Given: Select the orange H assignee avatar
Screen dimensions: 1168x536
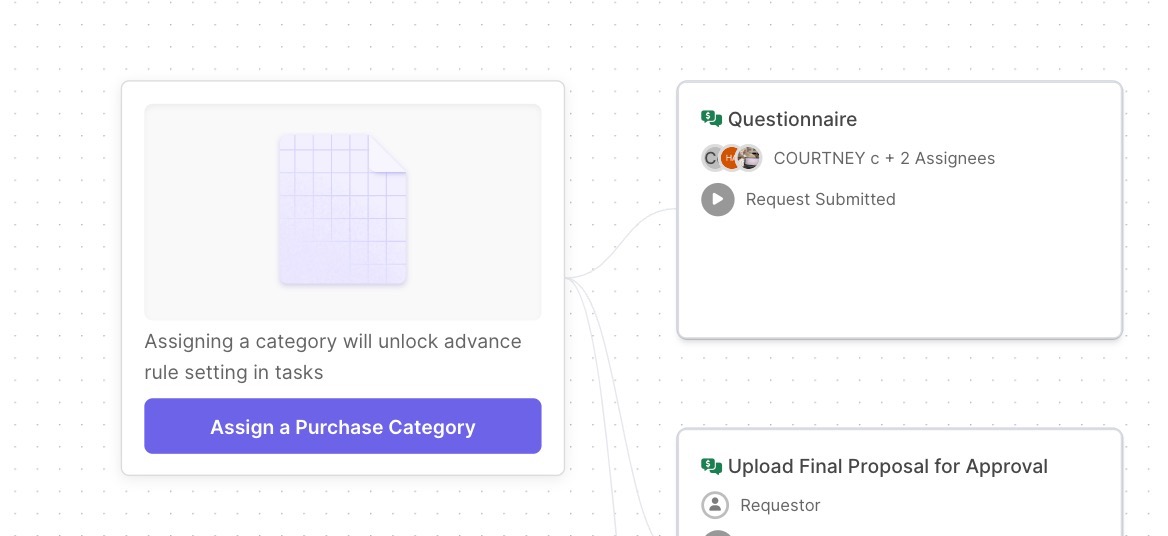Looking at the screenshot, I should (731, 158).
